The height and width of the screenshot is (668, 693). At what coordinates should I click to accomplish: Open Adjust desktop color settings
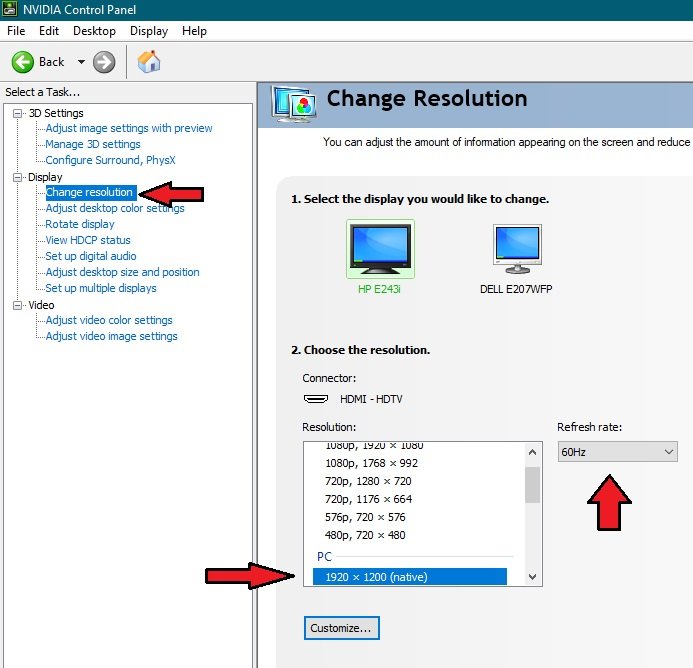(115, 208)
